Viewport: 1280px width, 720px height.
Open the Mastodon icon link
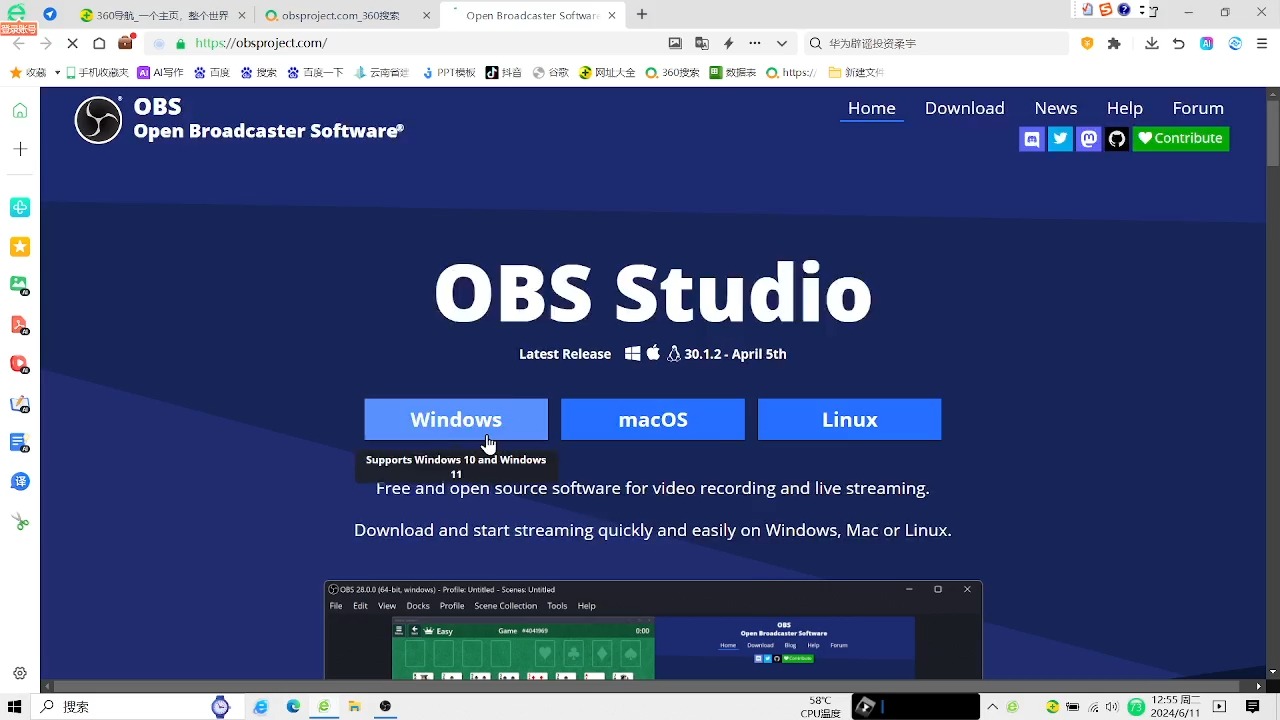coord(1089,139)
